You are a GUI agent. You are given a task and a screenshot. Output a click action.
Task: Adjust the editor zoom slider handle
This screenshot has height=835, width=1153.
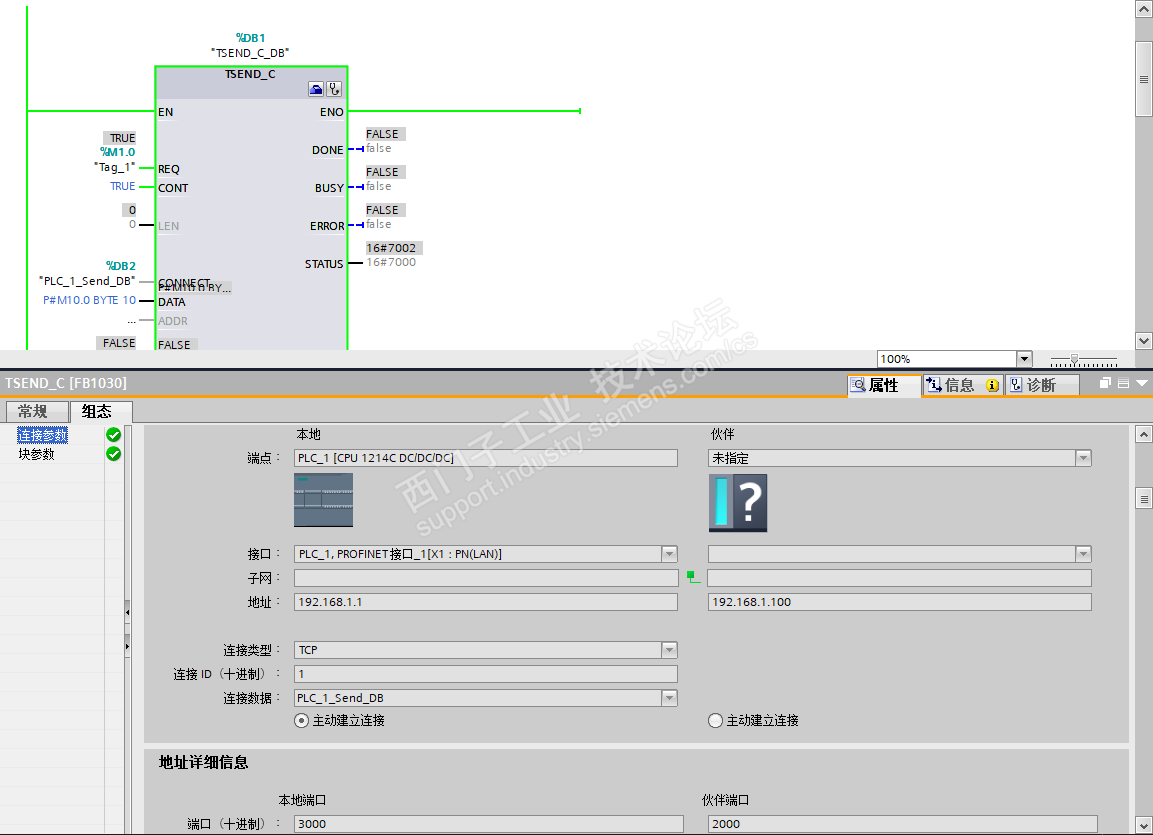pyautogui.click(x=1074, y=359)
